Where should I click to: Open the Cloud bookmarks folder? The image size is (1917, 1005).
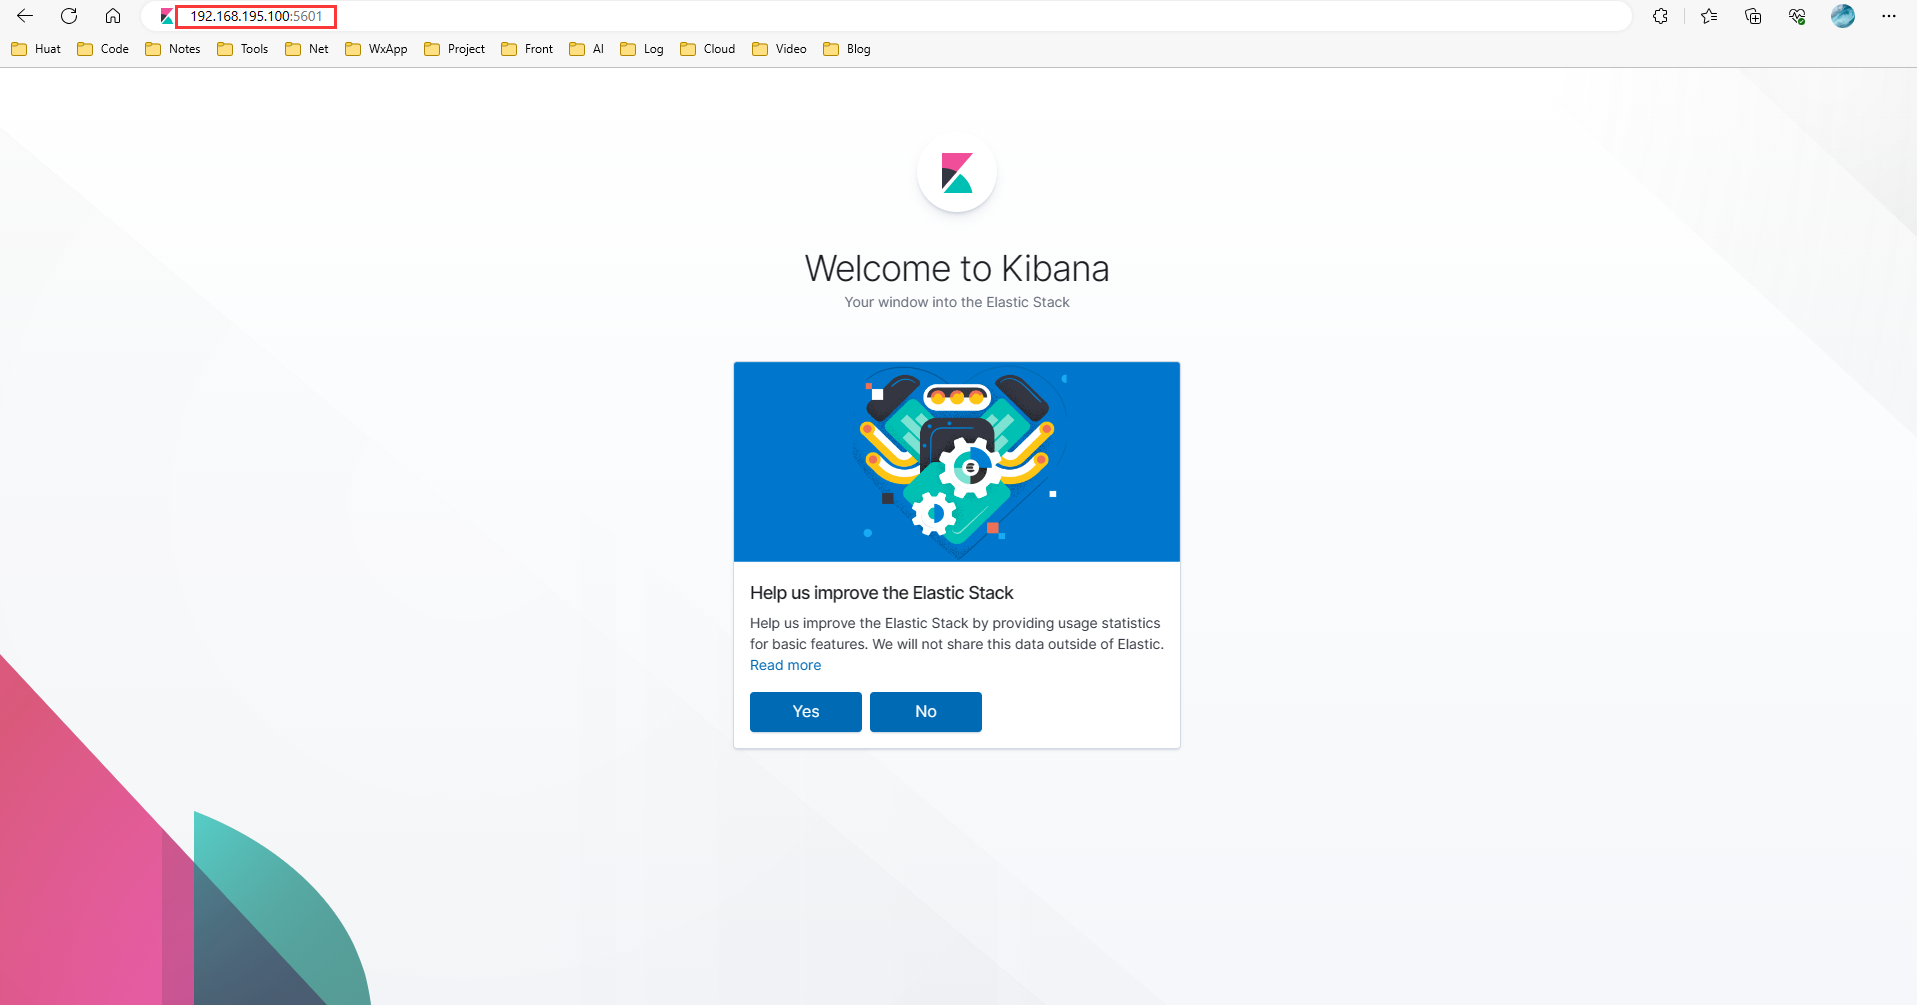pyautogui.click(x=708, y=49)
